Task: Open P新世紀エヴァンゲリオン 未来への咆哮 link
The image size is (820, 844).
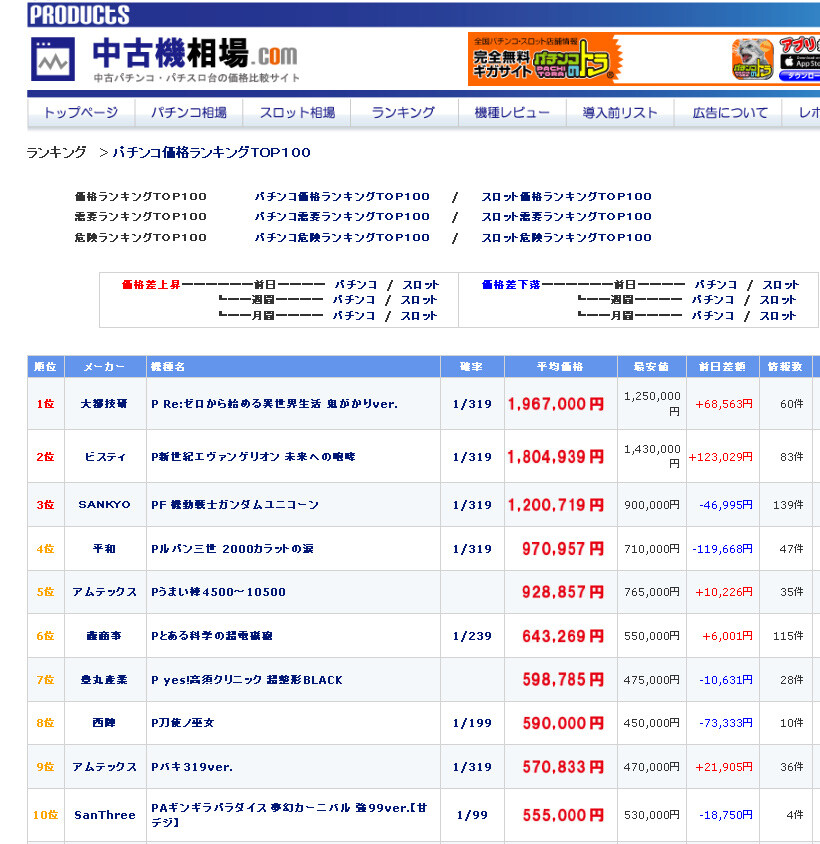Action: (x=253, y=457)
